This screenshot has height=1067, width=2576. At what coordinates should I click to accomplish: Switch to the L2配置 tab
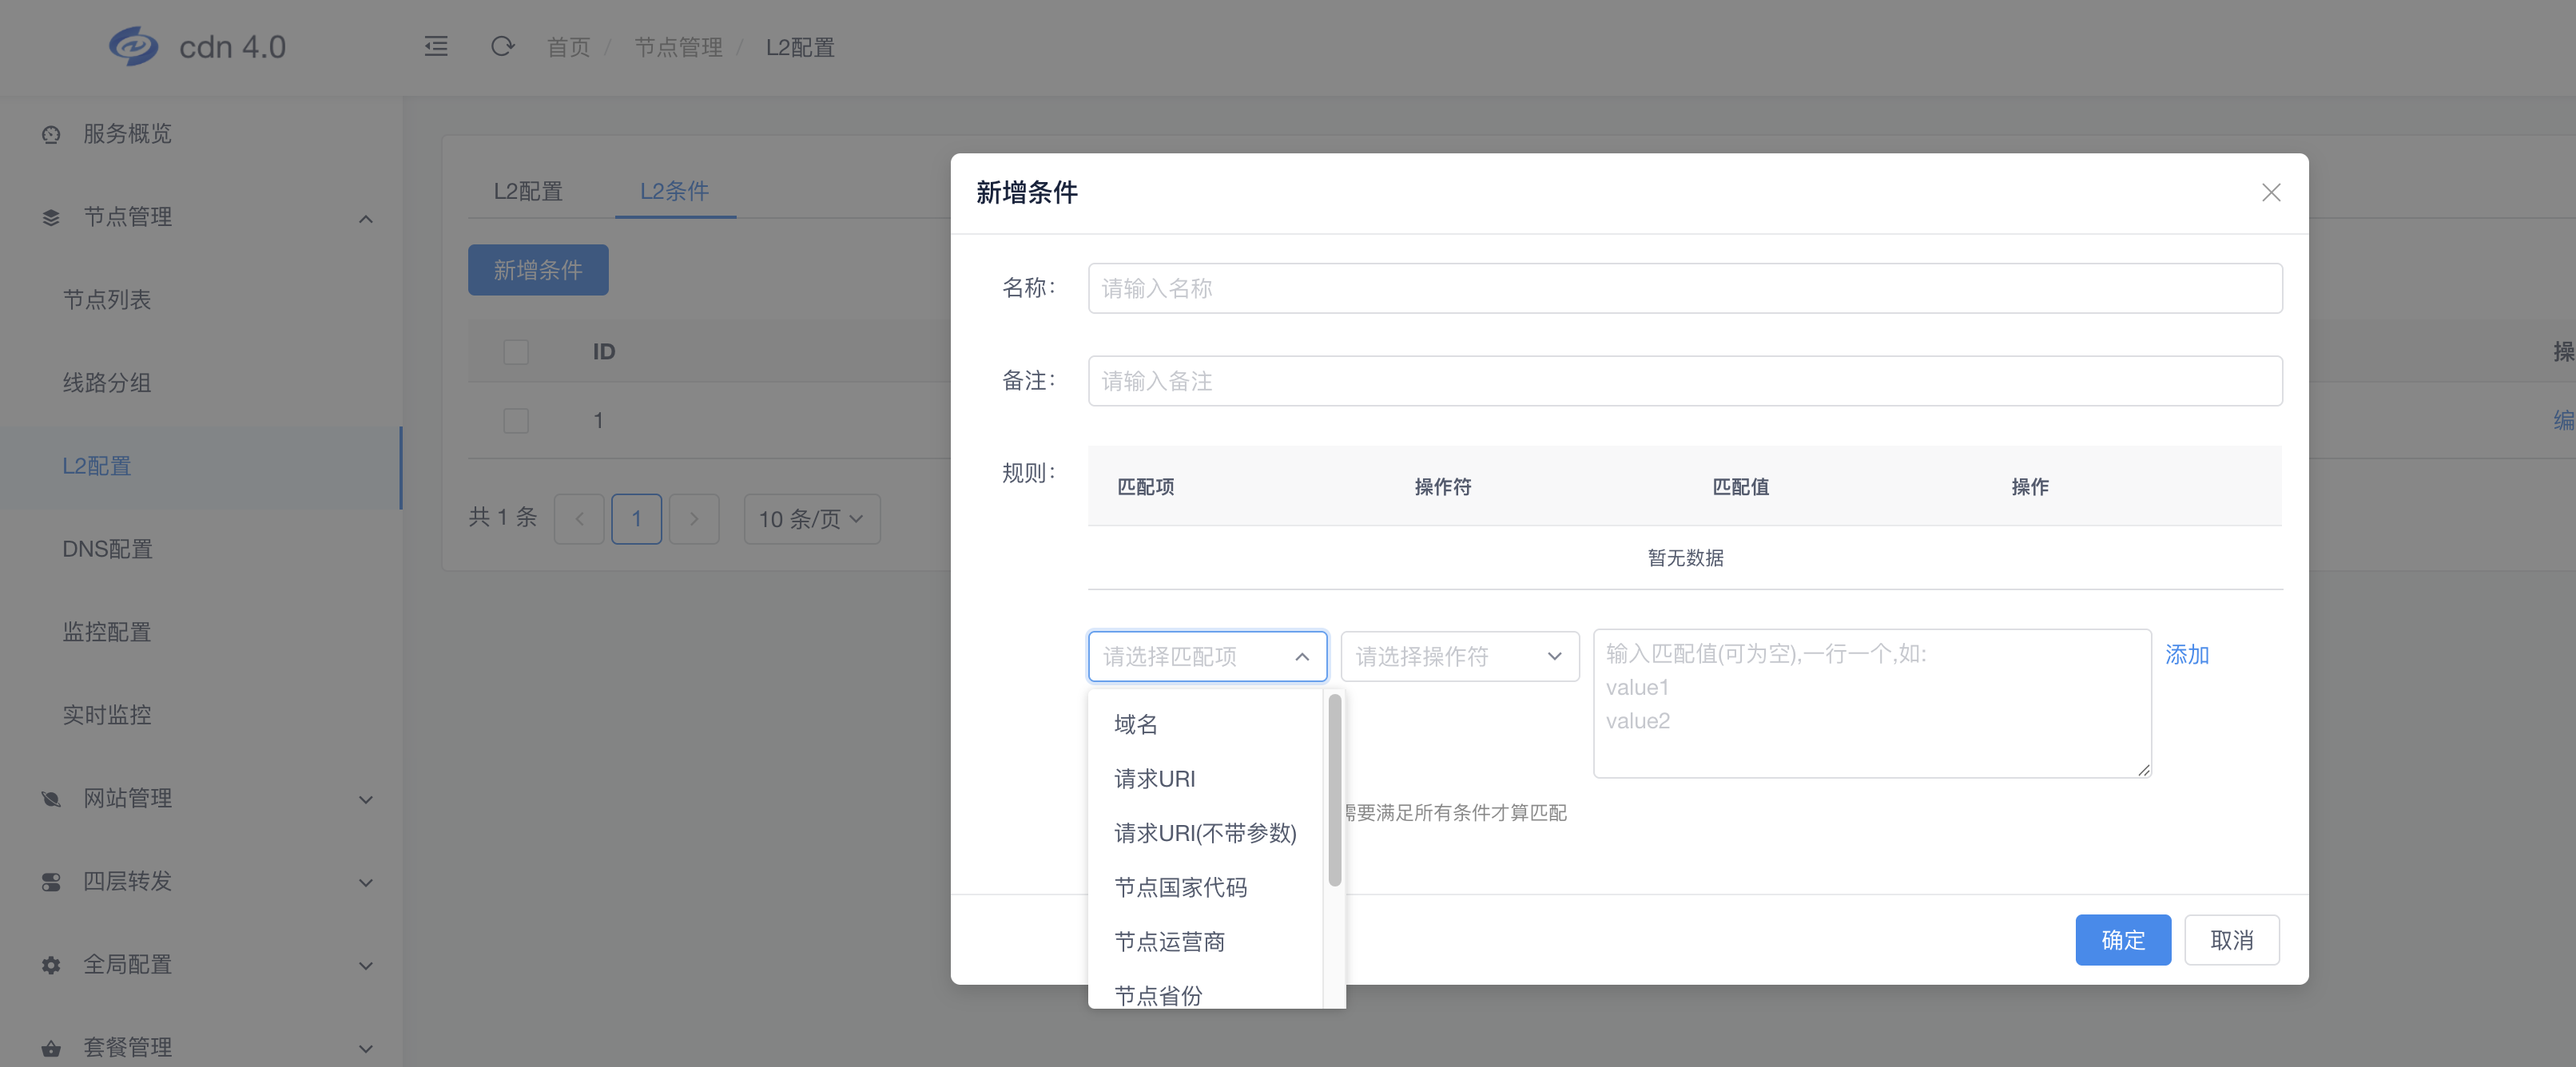tap(528, 191)
